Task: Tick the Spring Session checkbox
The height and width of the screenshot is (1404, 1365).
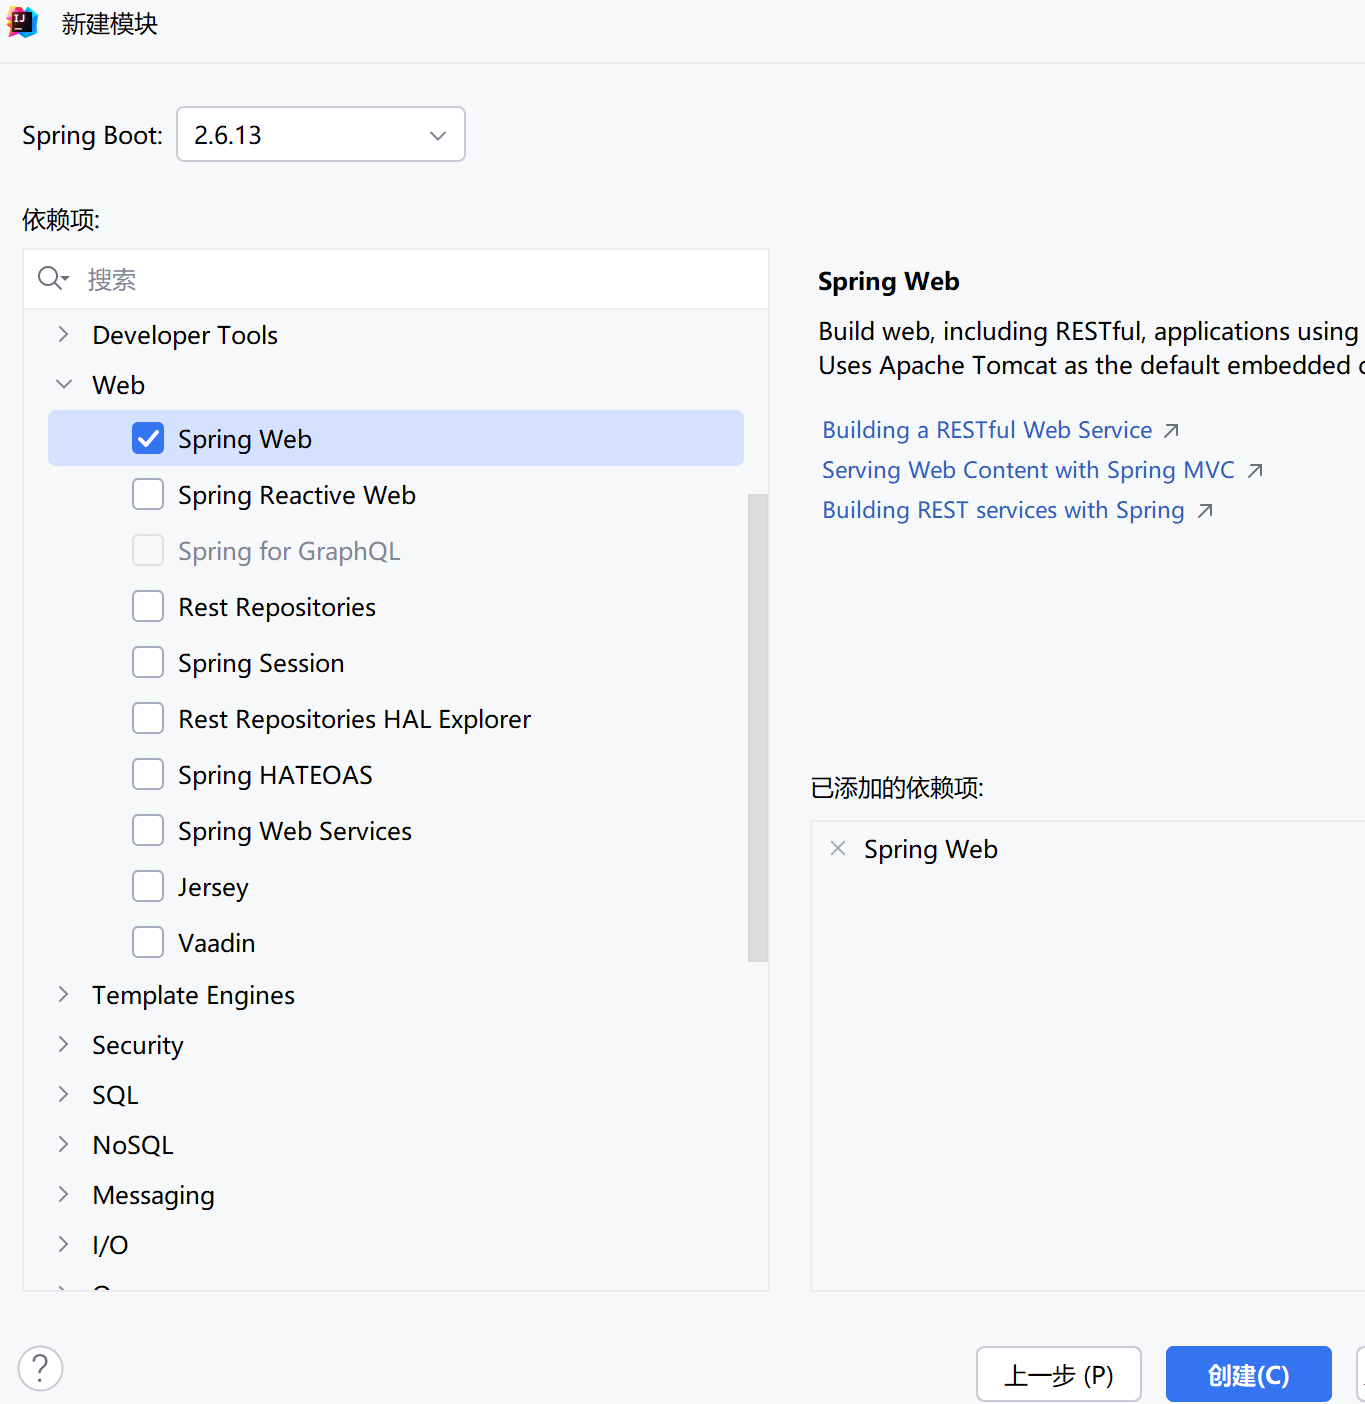Action: [x=148, y=662]
